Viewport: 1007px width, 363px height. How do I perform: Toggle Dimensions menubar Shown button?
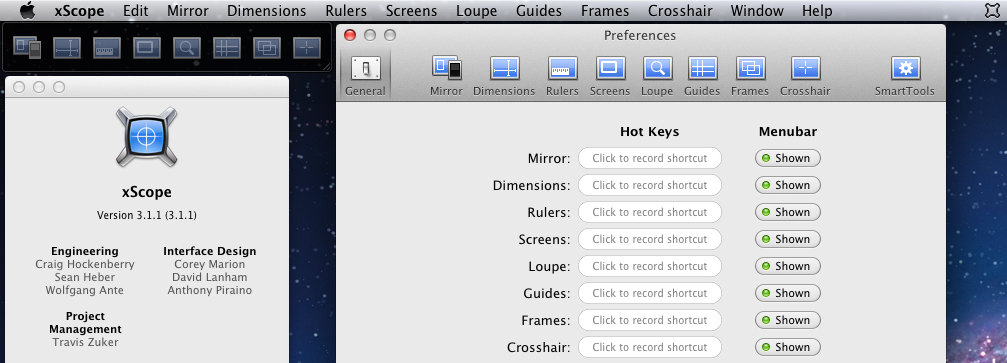(787, 185)
